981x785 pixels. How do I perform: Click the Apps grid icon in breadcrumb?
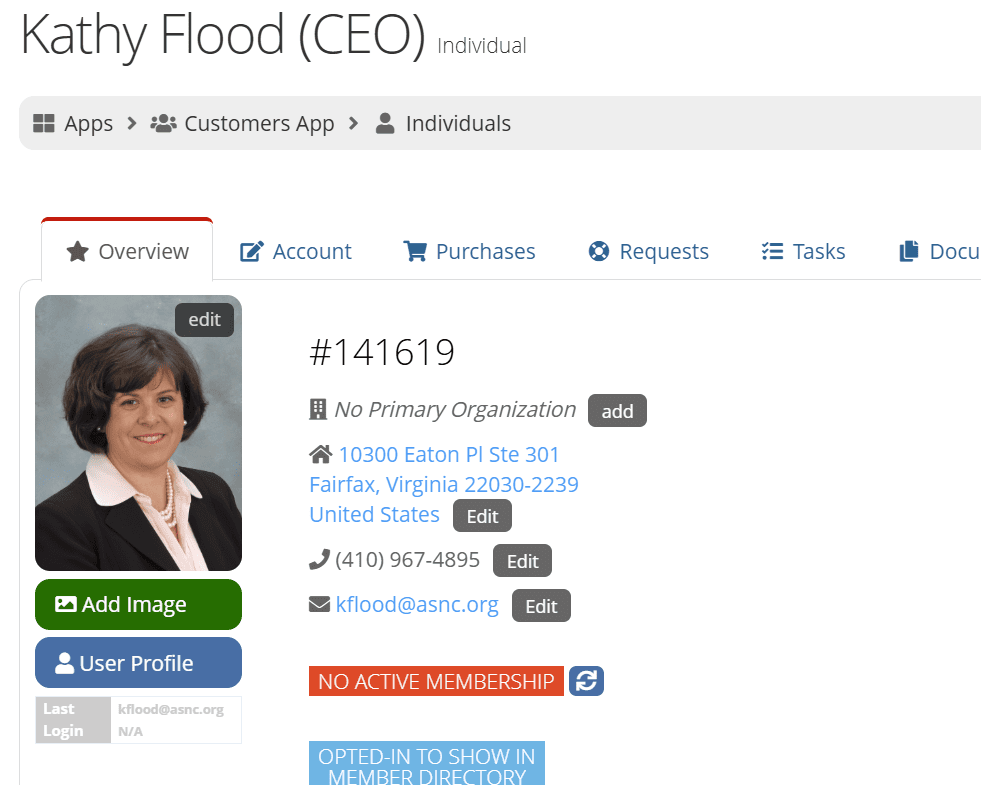(x=43, y=124)
